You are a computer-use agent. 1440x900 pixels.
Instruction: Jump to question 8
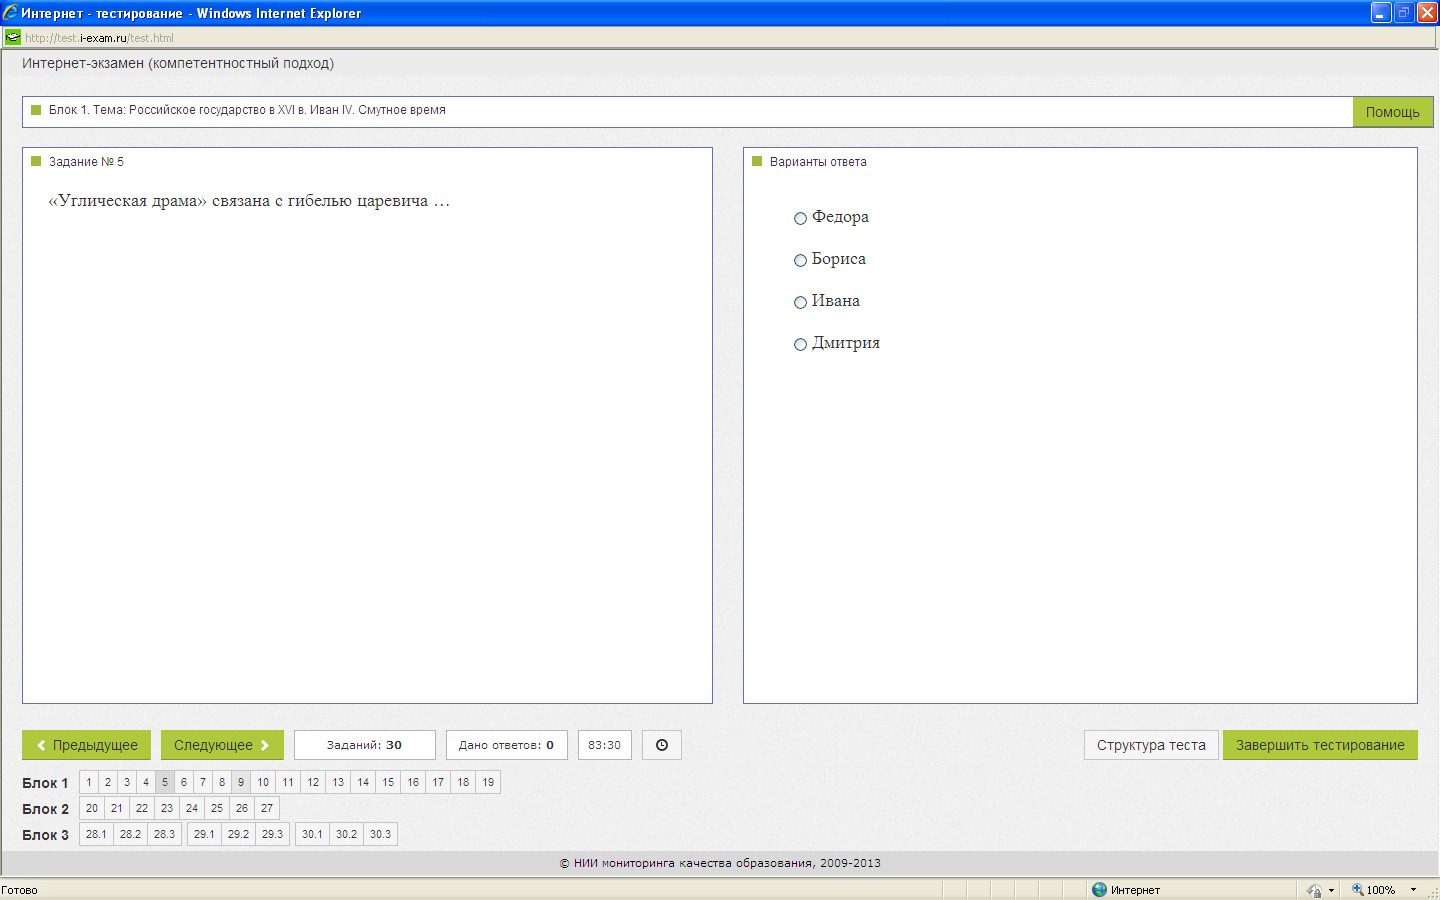click(222, 782)
